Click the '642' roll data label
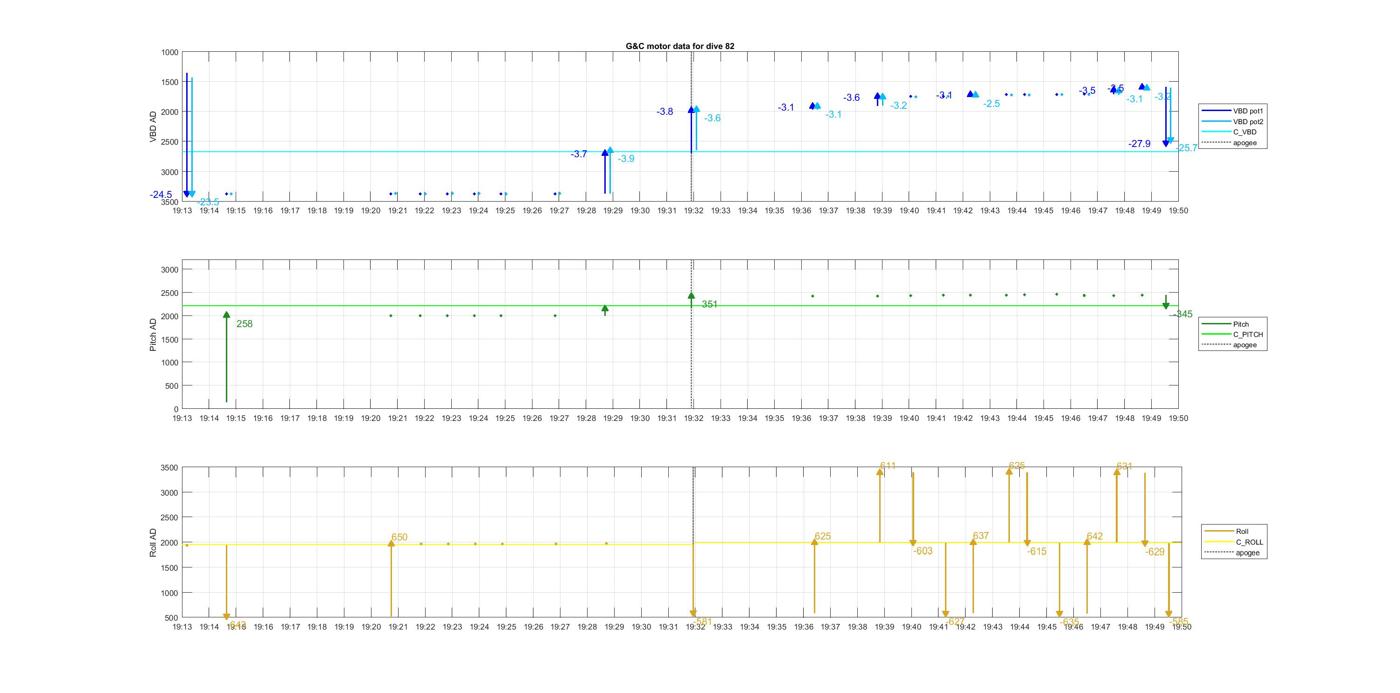The image size is (1400, 693). click(1095, 537)
